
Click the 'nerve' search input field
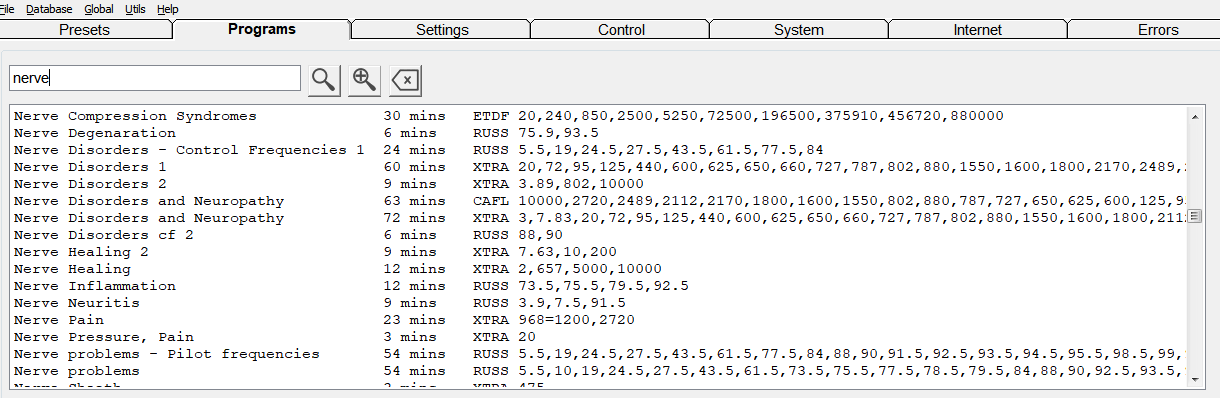pyautogui.click(x=155, y=78)
